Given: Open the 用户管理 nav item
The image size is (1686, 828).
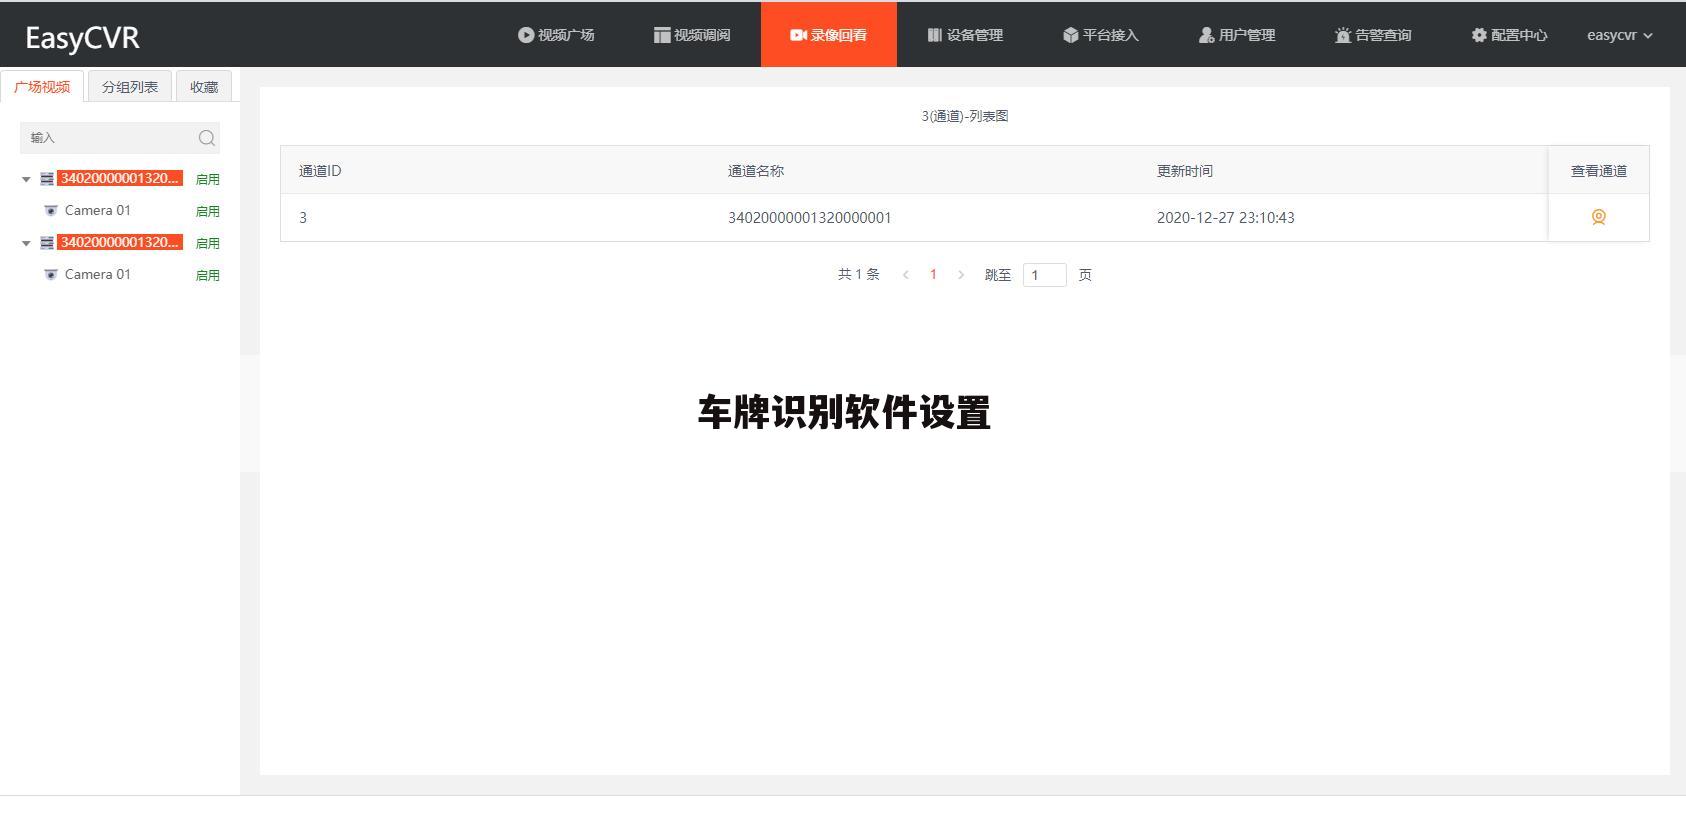Looking at the screenshot, I should [1236, 35].
